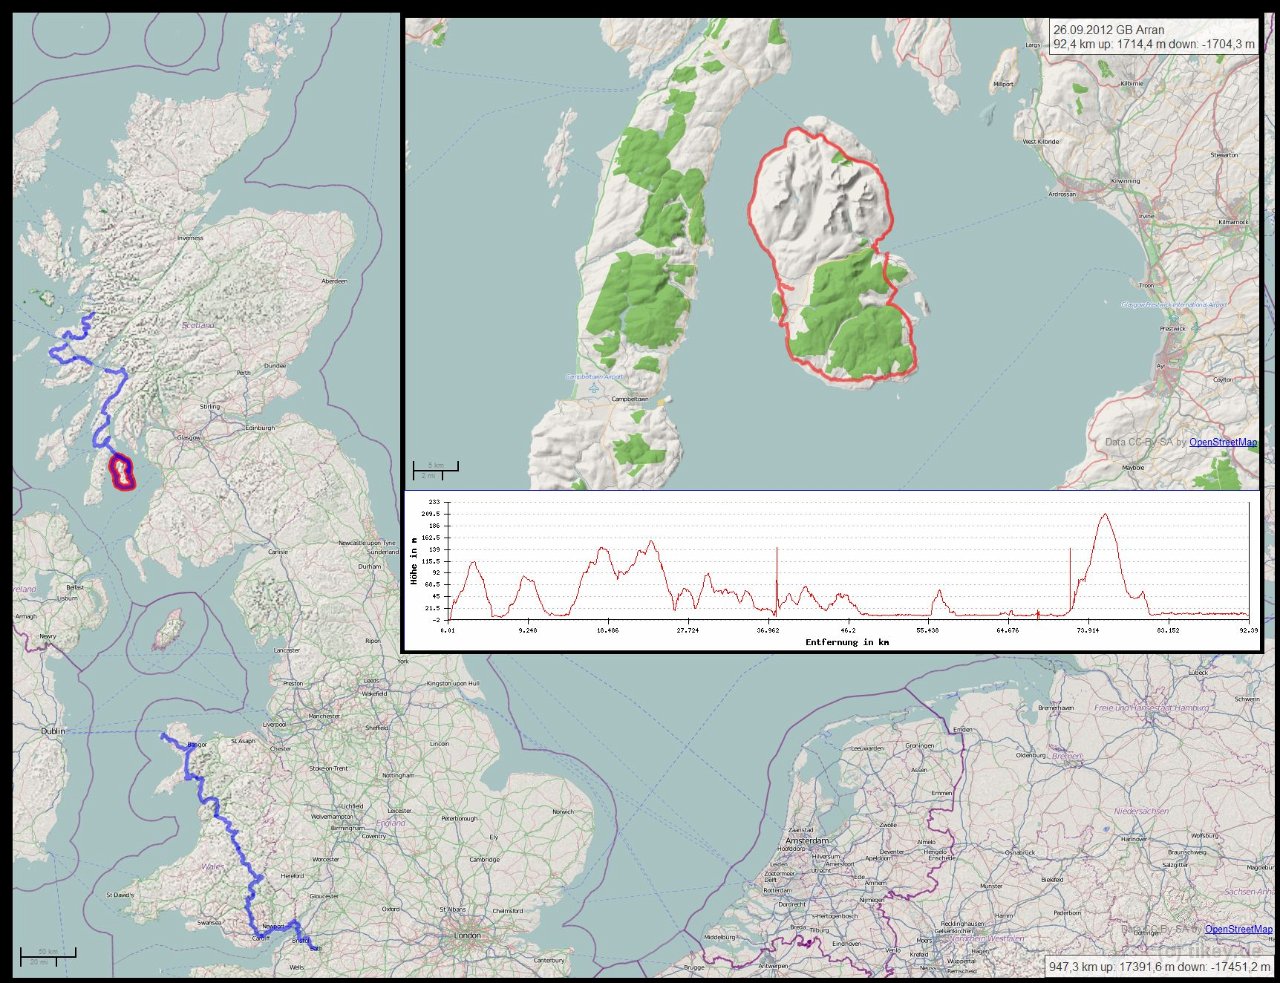The width and height of the screenshot is (1280, 983).
Task: Click the 'Stoke-on-Trent' label on the map
Action: point(328,768)
